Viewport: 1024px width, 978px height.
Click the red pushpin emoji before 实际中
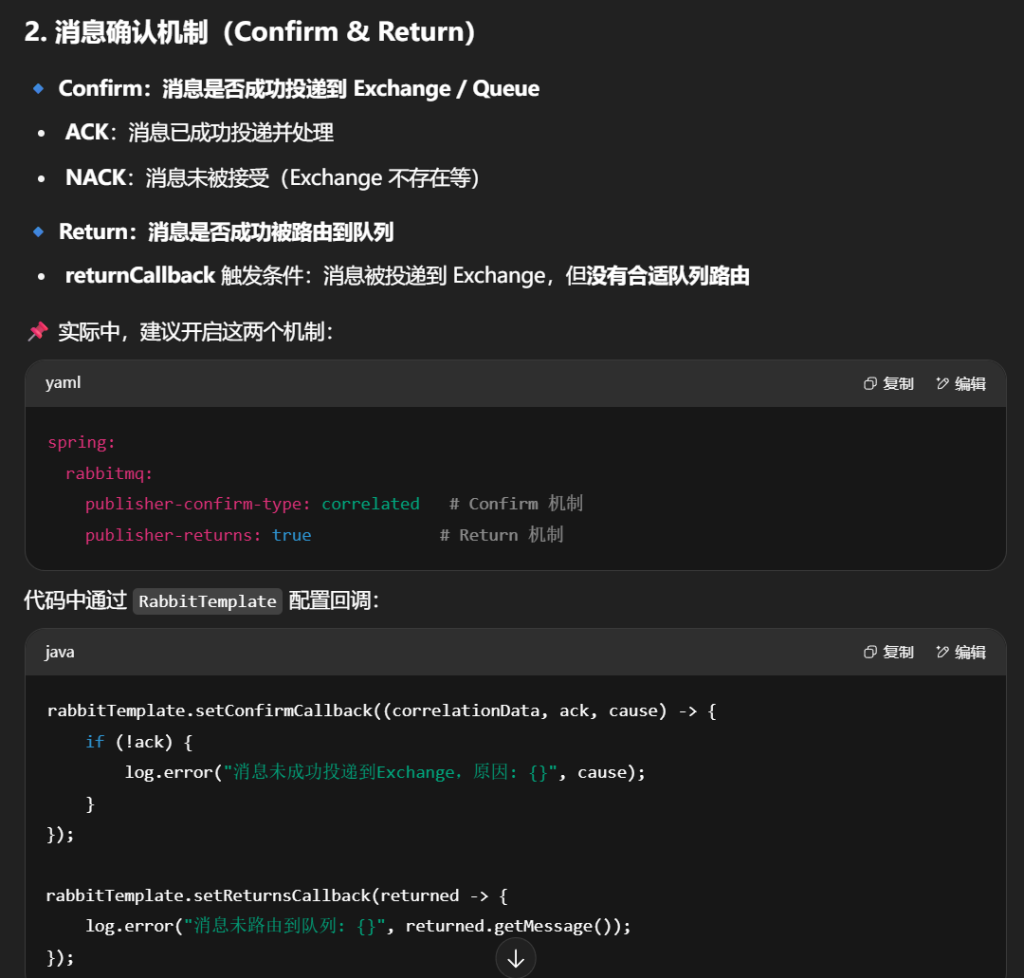pyautogui.click(x=37, y=331)
